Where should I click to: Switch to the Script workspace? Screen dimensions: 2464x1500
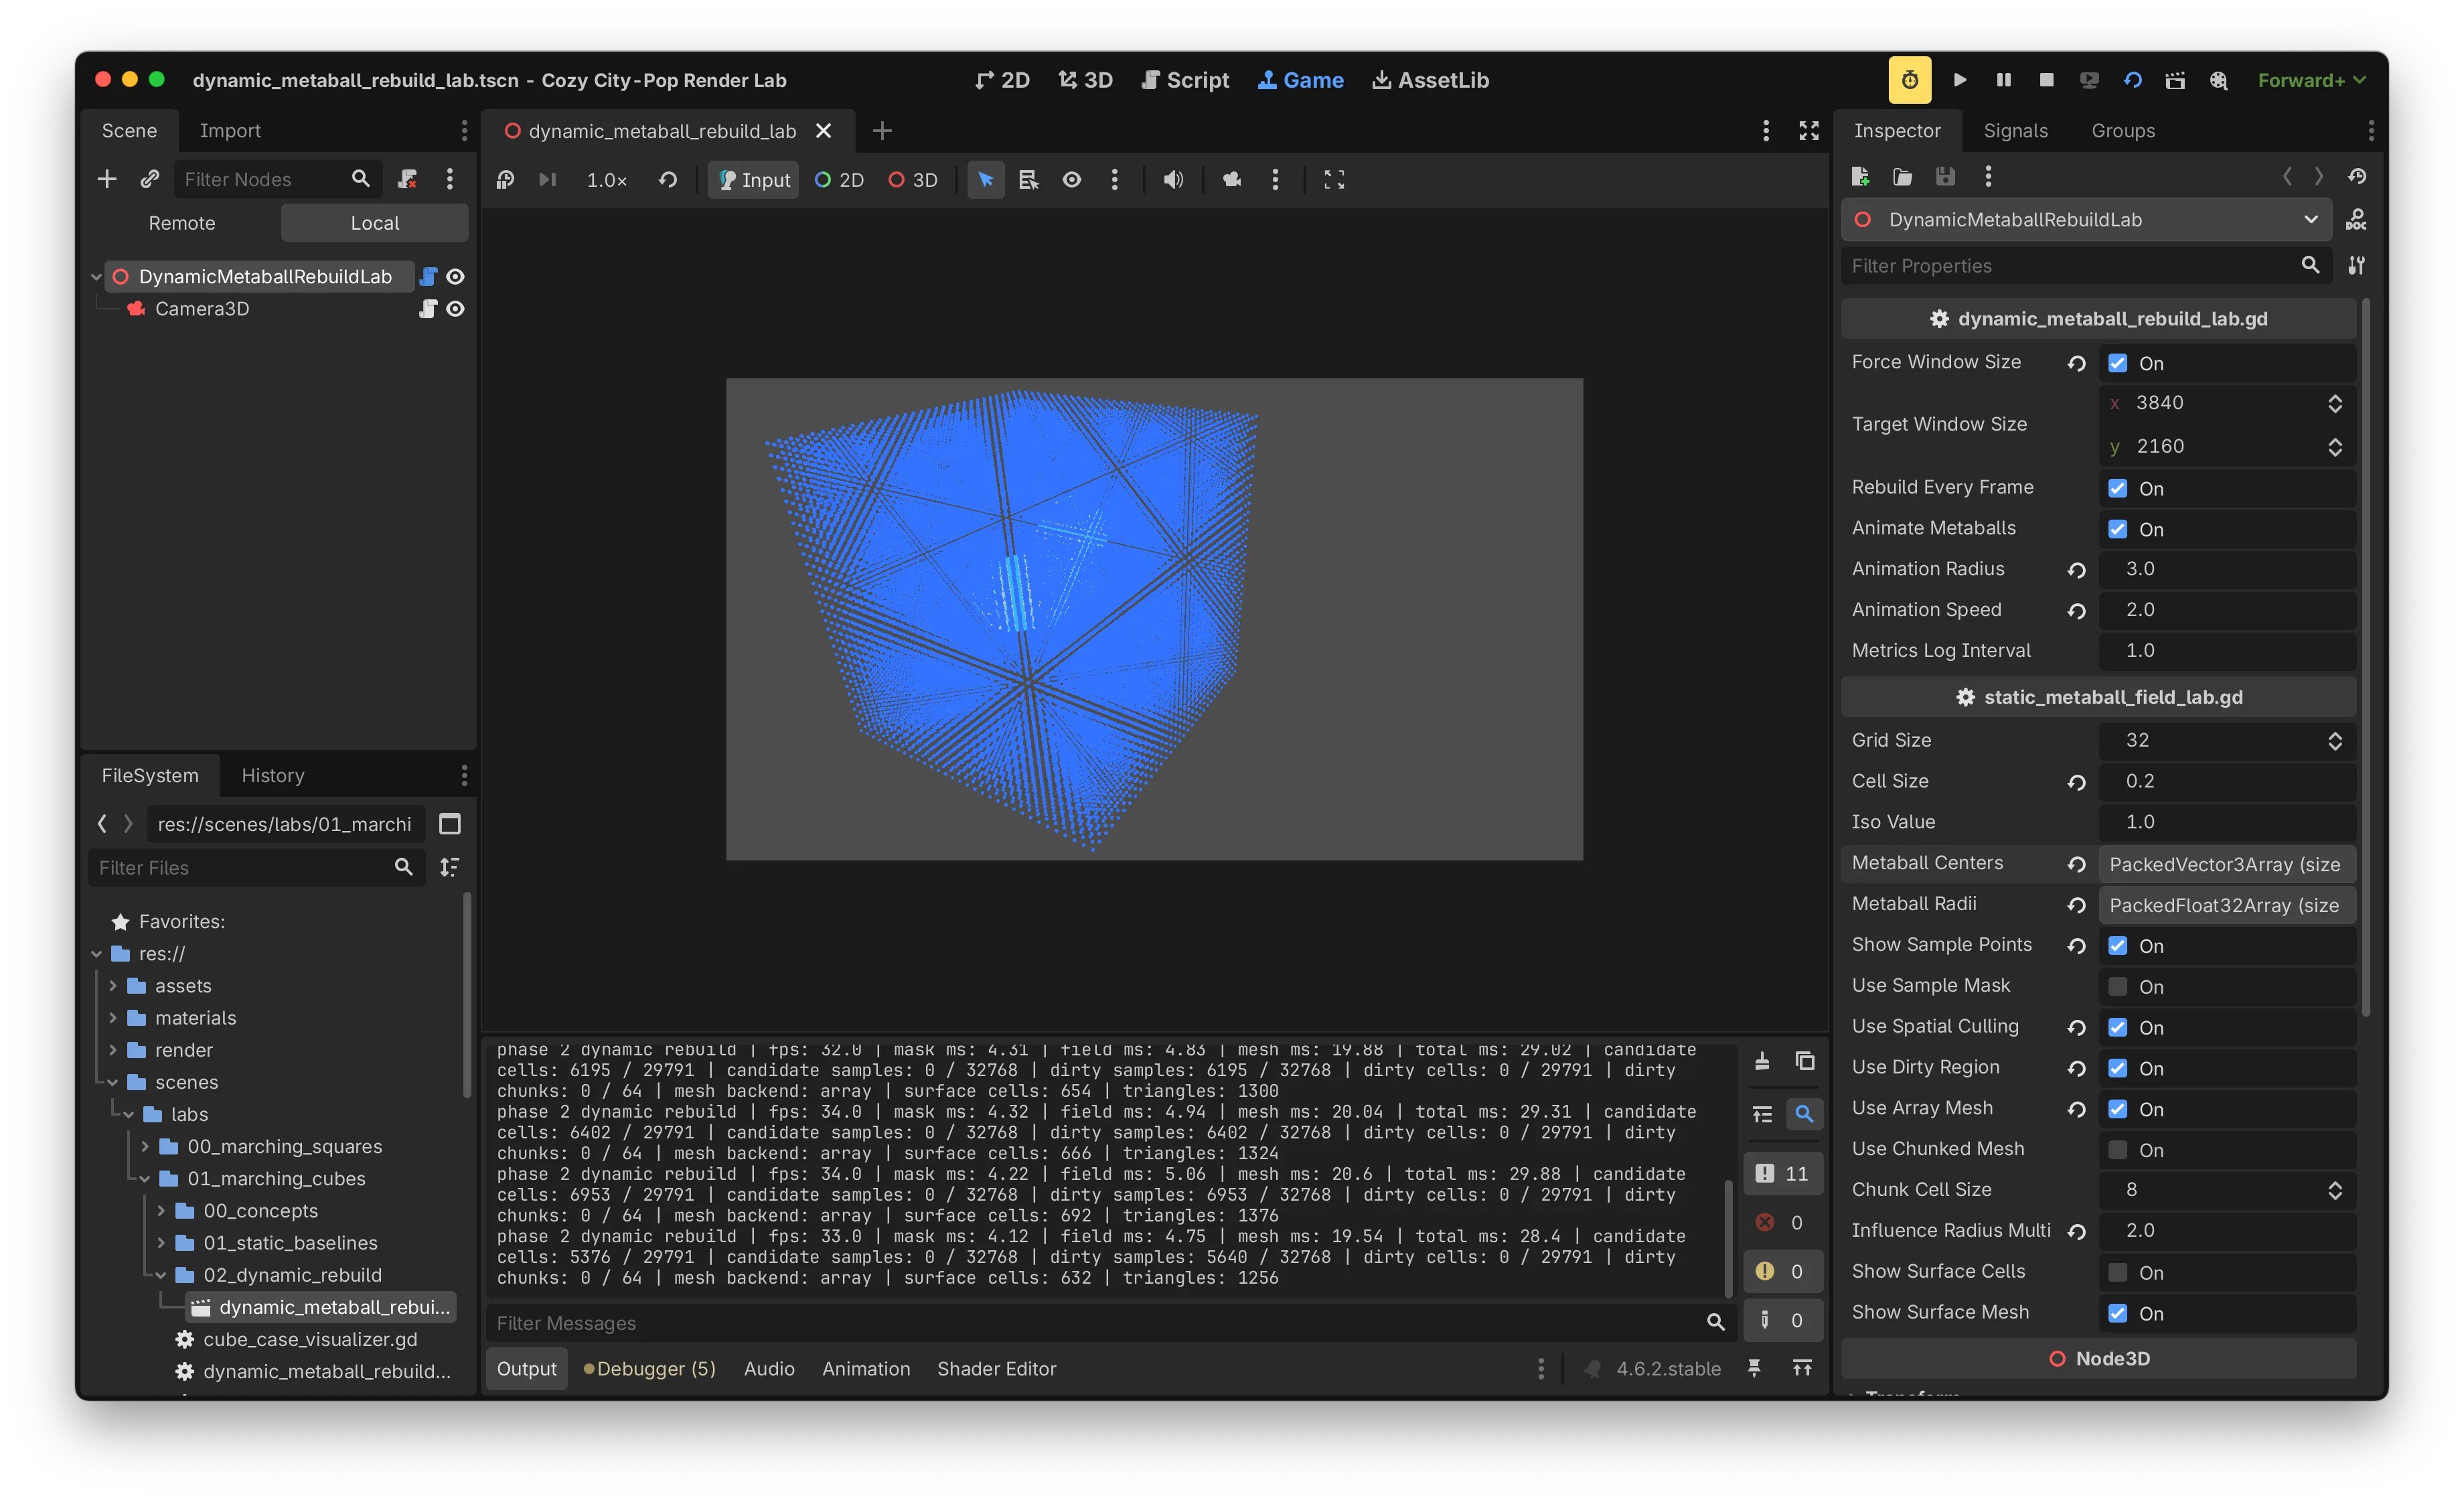(x=1185, y=80)
